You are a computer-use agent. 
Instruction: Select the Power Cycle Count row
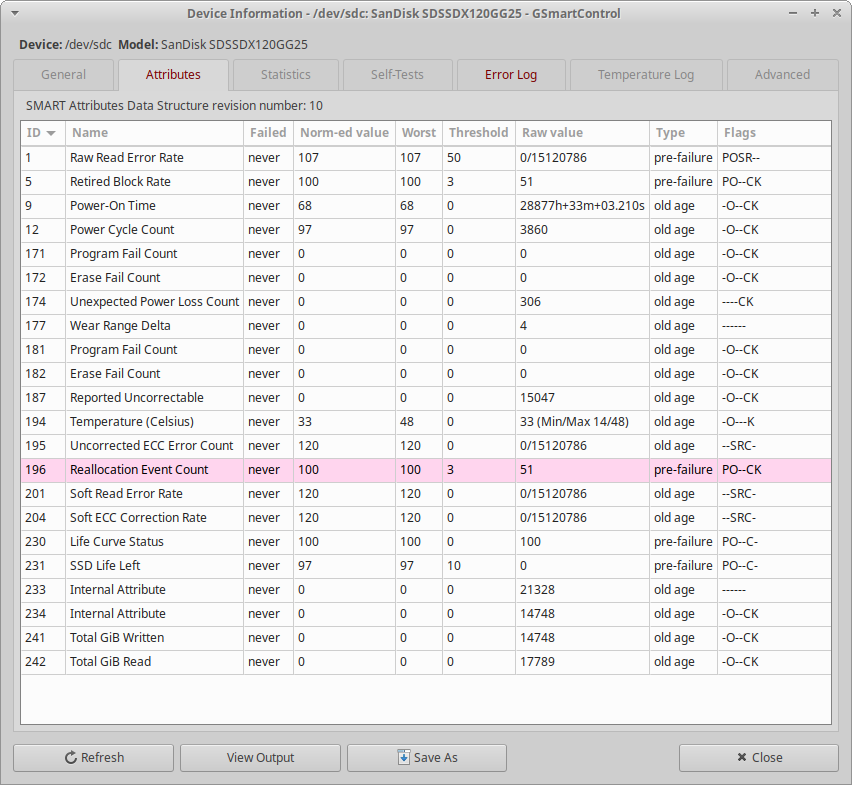[x=426, y=230]
